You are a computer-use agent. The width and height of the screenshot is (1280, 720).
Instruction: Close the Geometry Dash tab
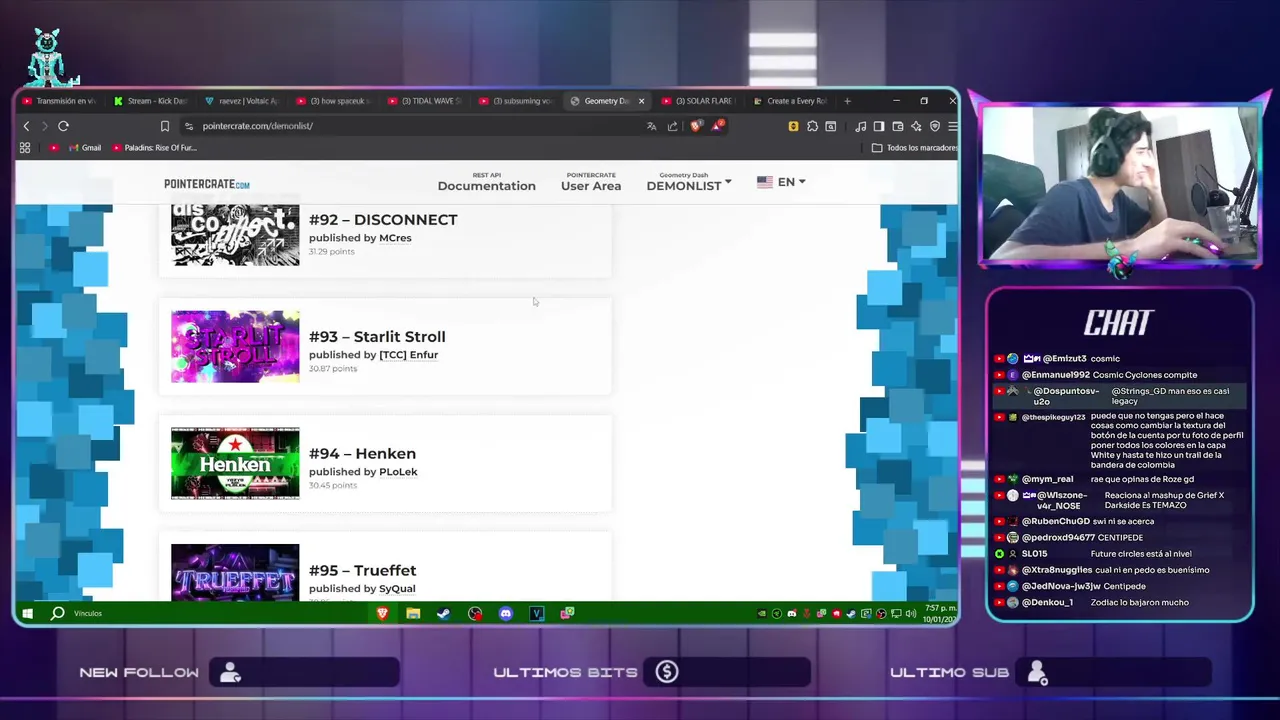(641, 101)
